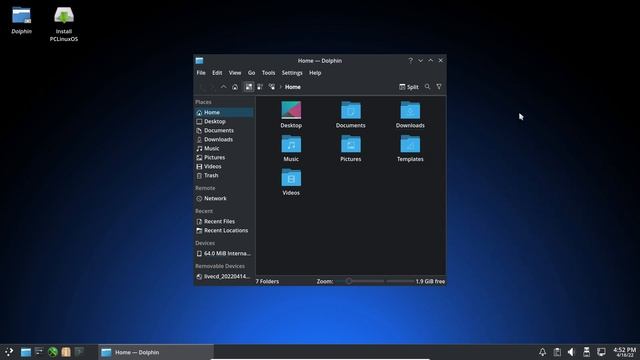Go up one folder level in Dolphin
The image size is (640, 360).
pos(223,87)
